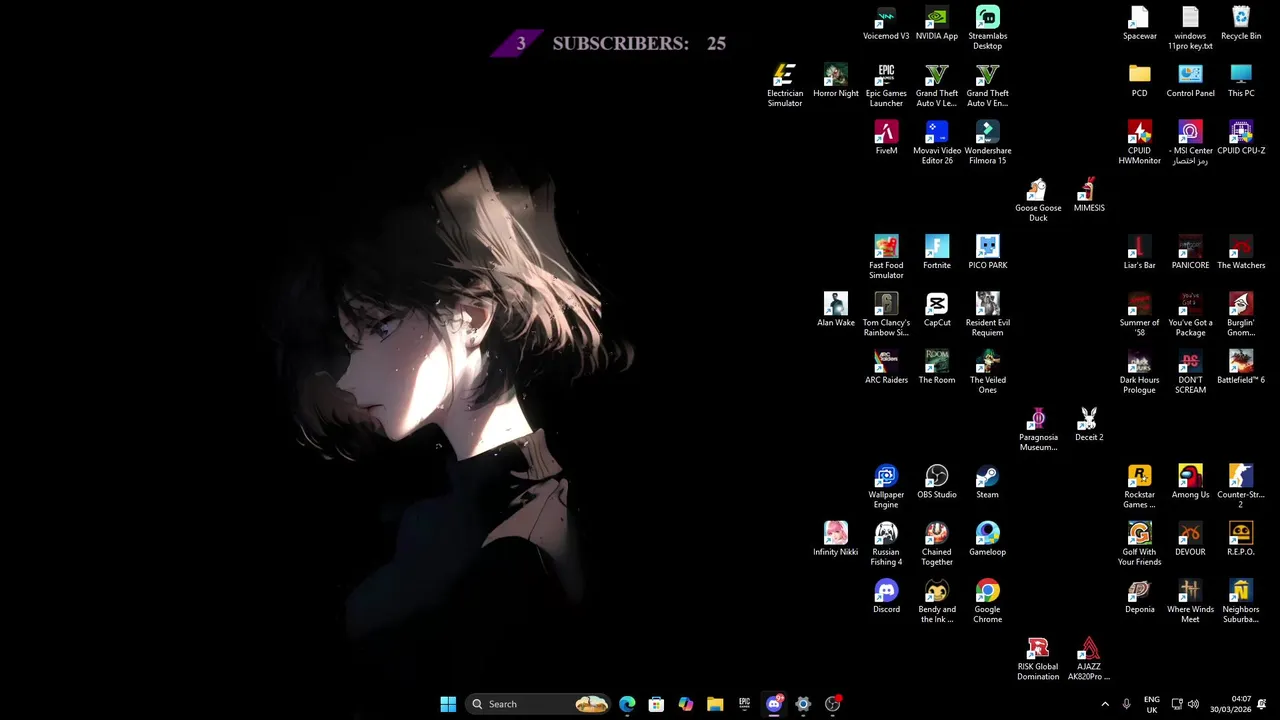This screenshot has height=720, width=1280.
Task: Select the This PC icon
Action: (x=1241, y=81)
